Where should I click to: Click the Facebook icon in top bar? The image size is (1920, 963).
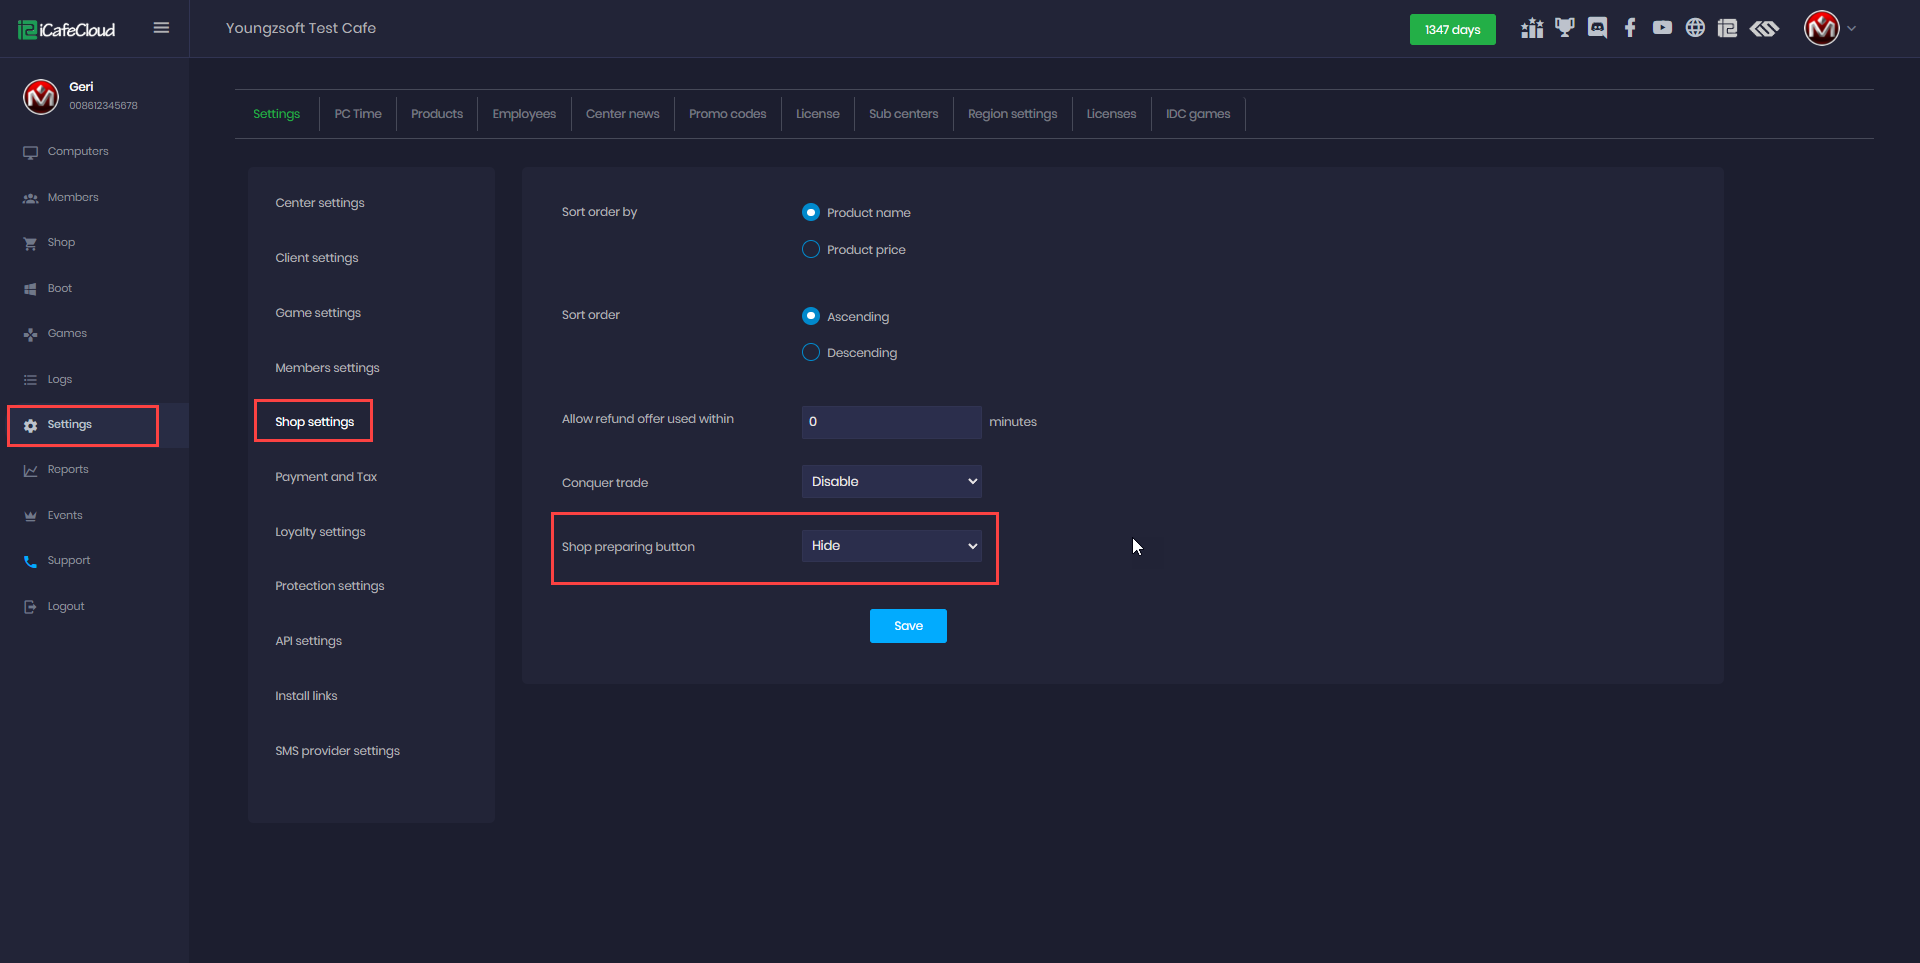tap(1630, 28)
